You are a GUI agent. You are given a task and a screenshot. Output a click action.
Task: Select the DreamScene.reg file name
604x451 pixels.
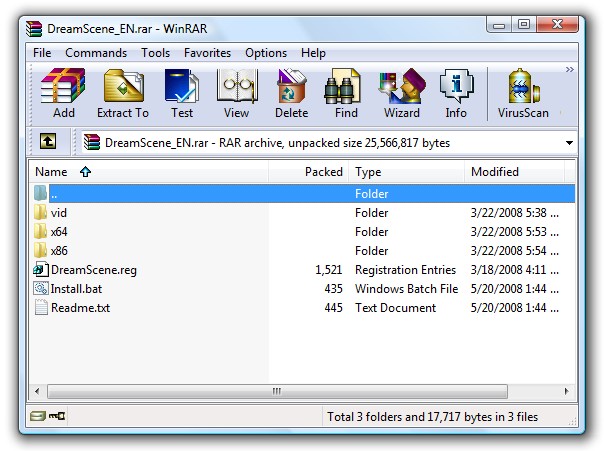[x=94, y=270]
